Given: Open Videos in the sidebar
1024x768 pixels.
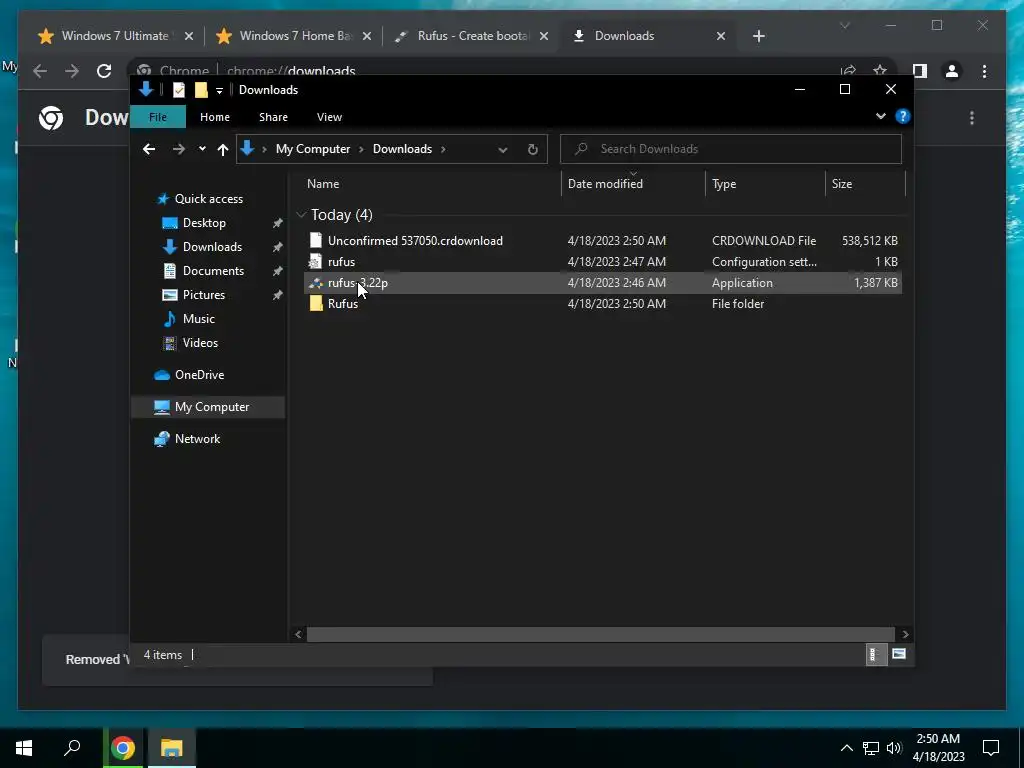Looking at the screenshot, I should [200, 343].
